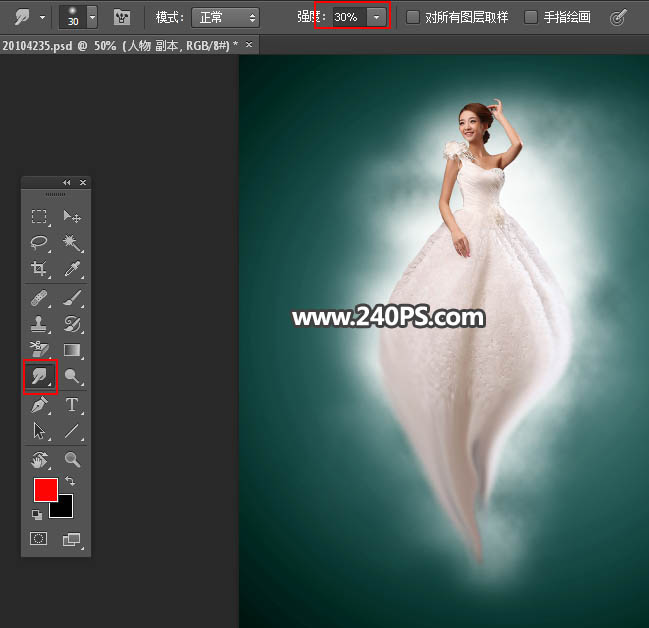Choose the Magic Wand tool
The height and width of the screenshot is (628, 649).
[72, 242]
